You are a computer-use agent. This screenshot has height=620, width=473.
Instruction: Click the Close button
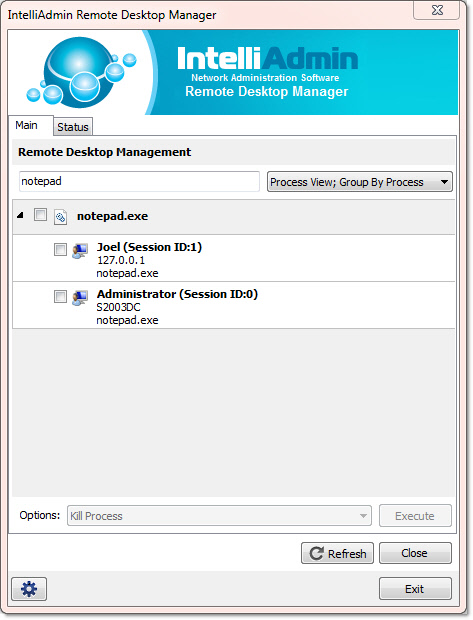pos(415,553)
